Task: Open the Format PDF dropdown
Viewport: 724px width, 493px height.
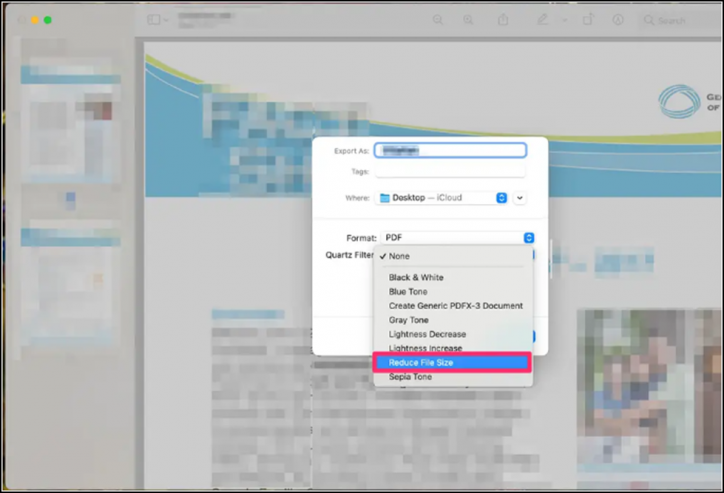Action: 458,238
